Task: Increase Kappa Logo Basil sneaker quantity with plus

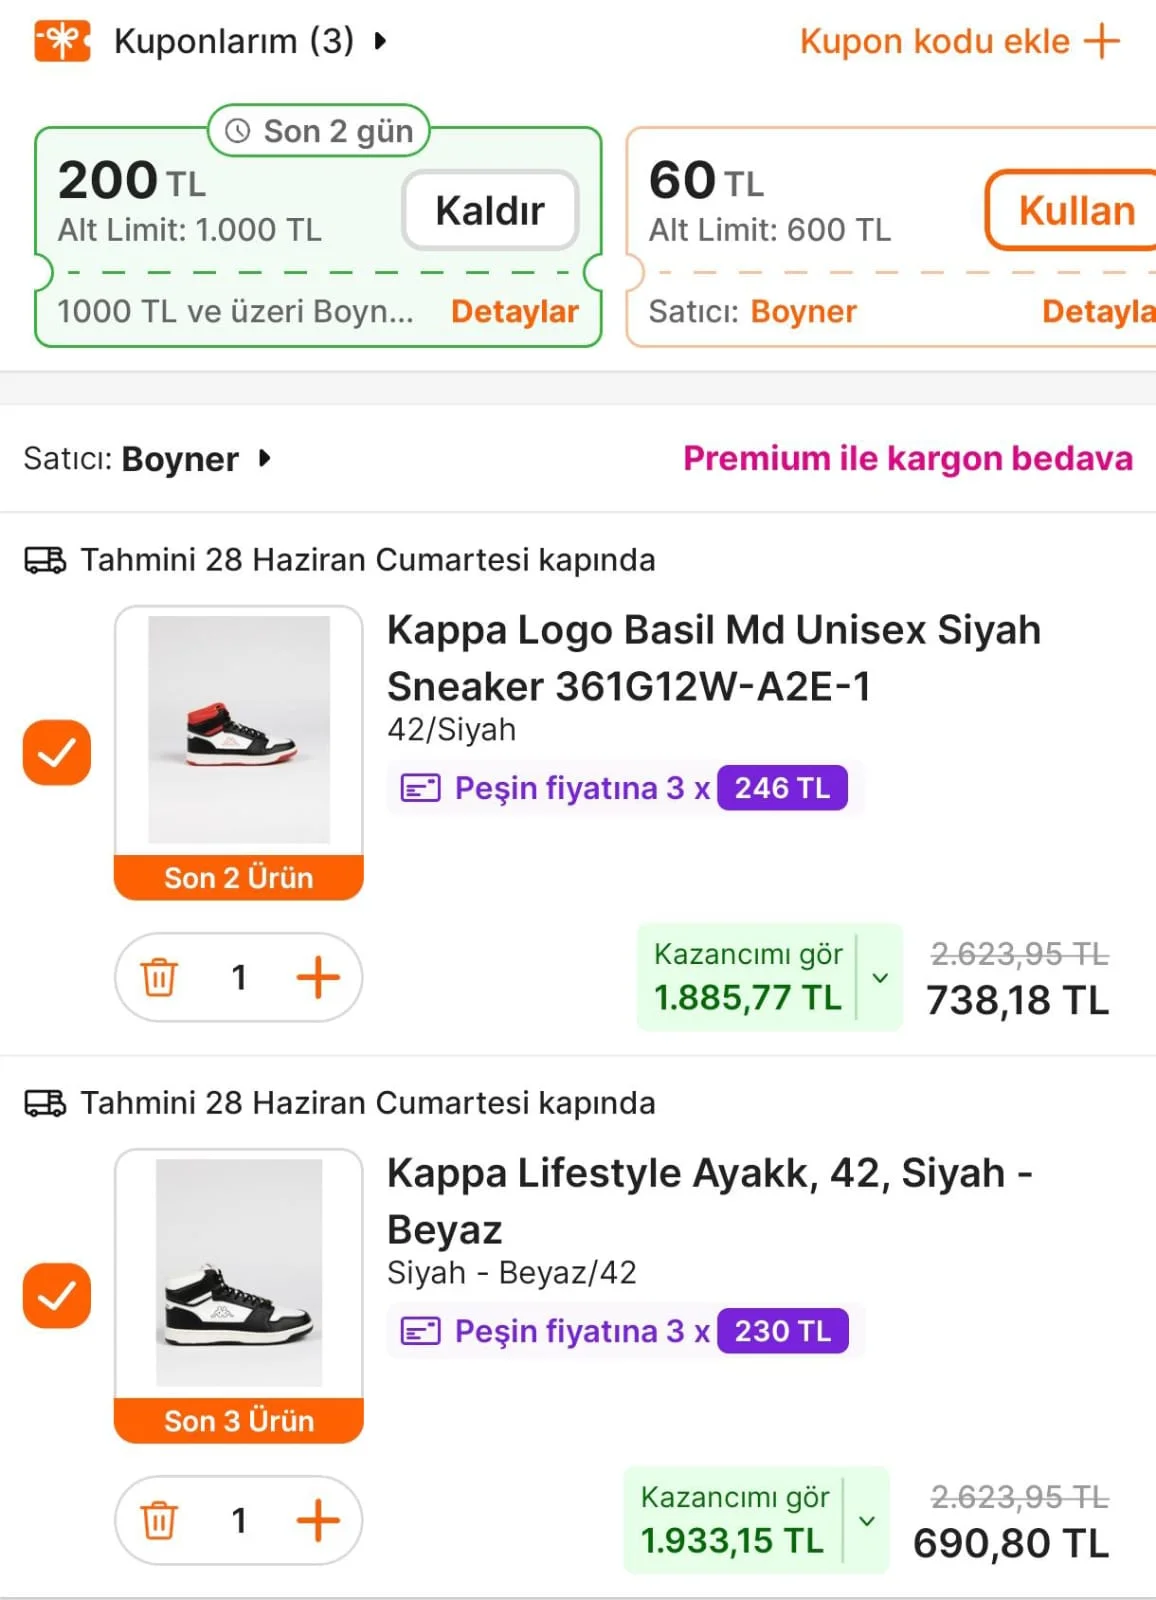Action: (x=318, y=977)
